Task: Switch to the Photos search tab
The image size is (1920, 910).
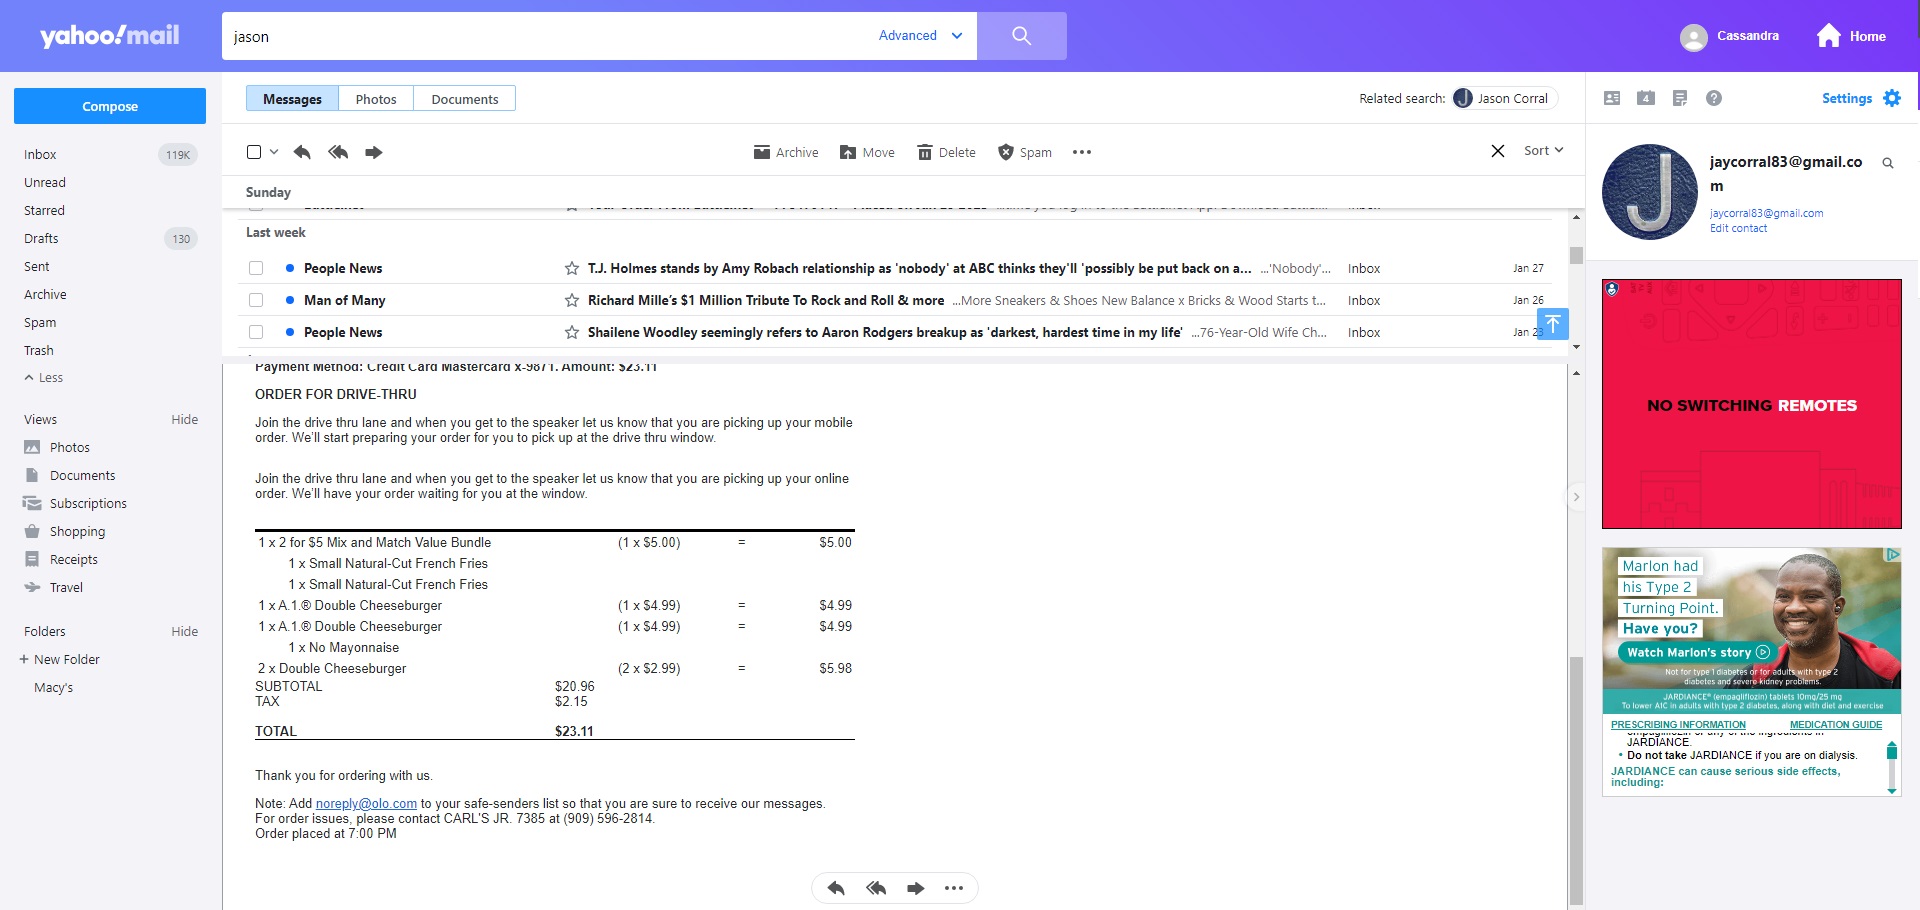Action: [x=376, y=98]
